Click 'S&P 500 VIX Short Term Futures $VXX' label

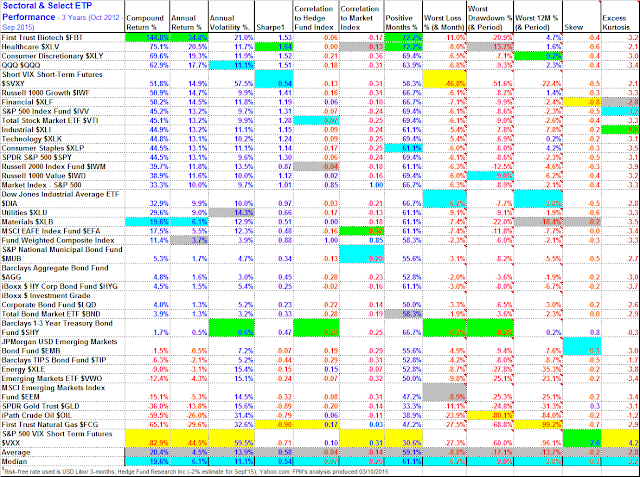[57, 438]
